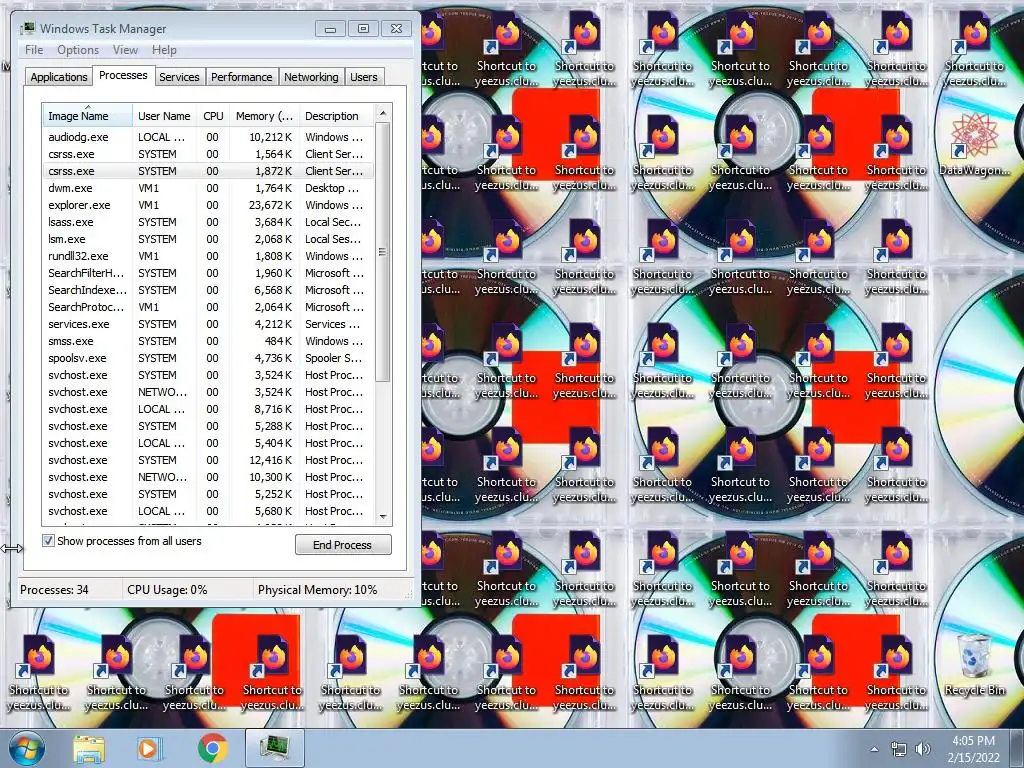Minimize the Task Manager window
This screenshot has width=1024, height=768.
pyautogui.click(x=330, y=29)
